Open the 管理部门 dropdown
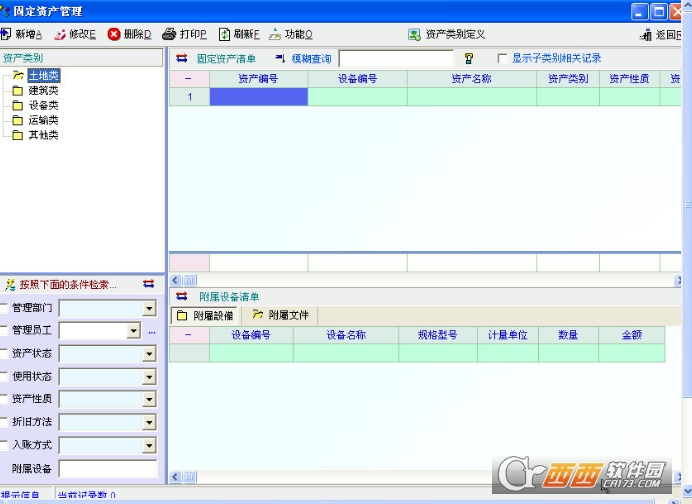Screen dimensions: 692x504 tap(150, 308)
